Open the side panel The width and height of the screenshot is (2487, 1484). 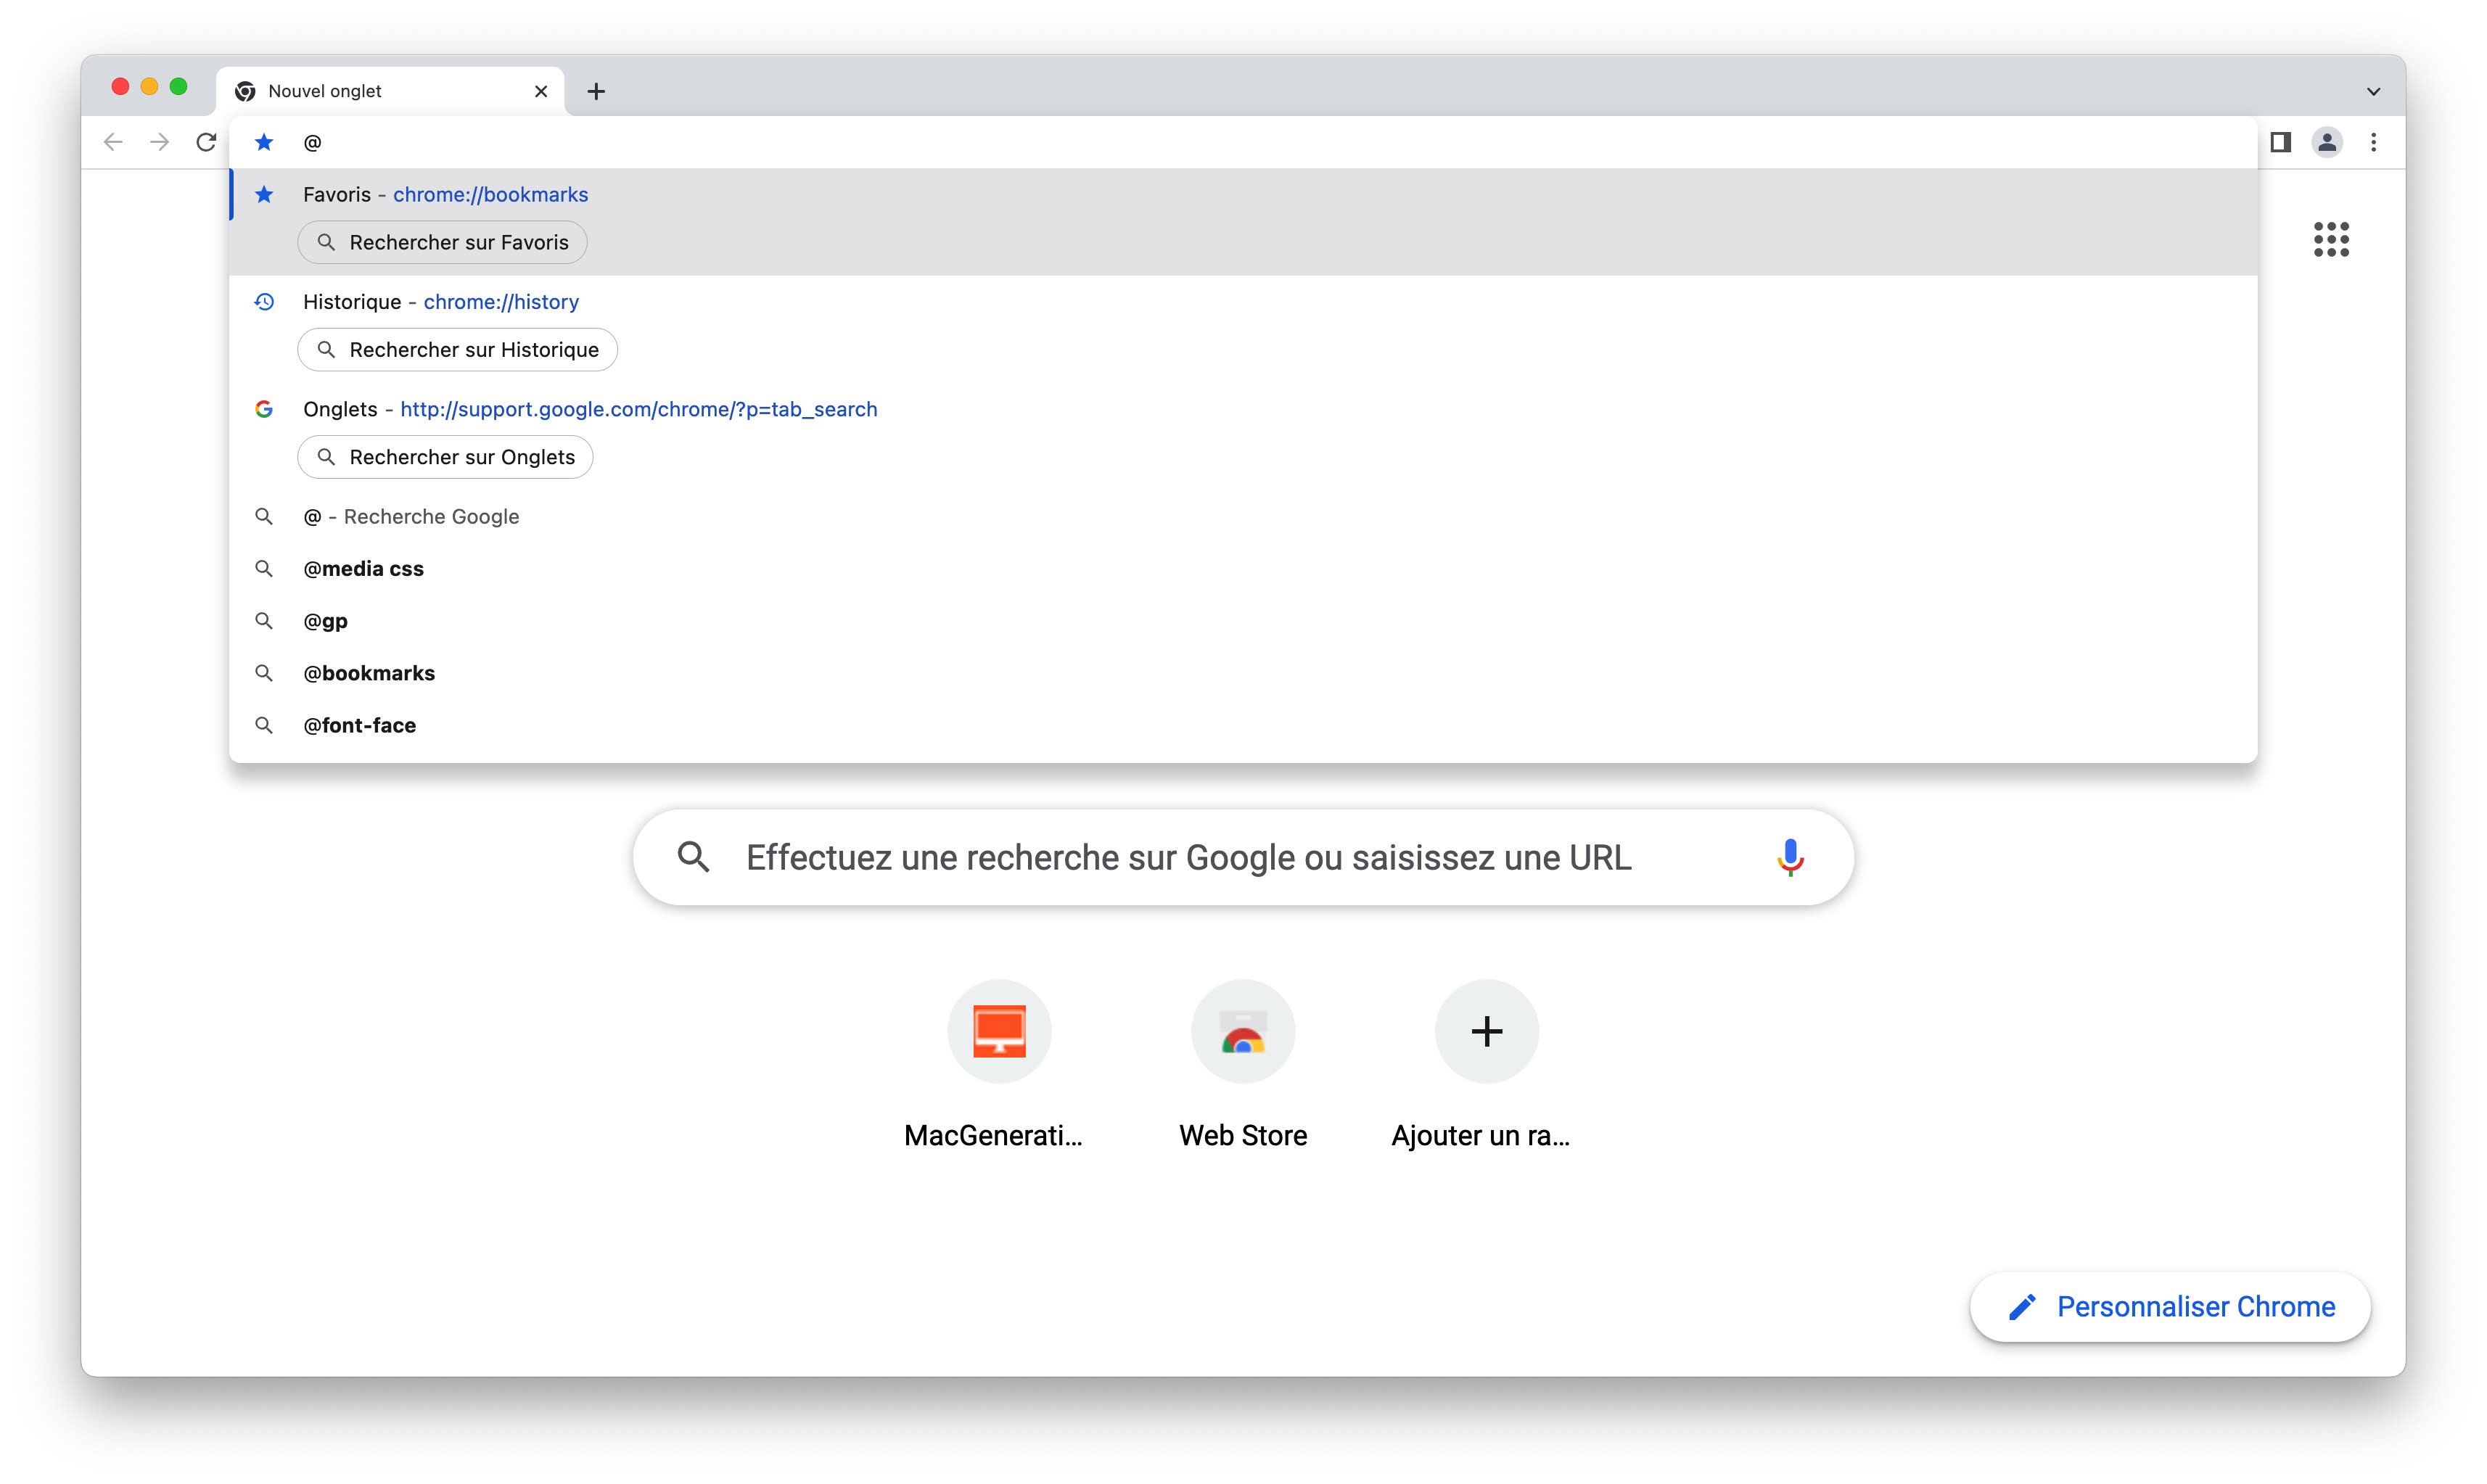point(2280,141)
